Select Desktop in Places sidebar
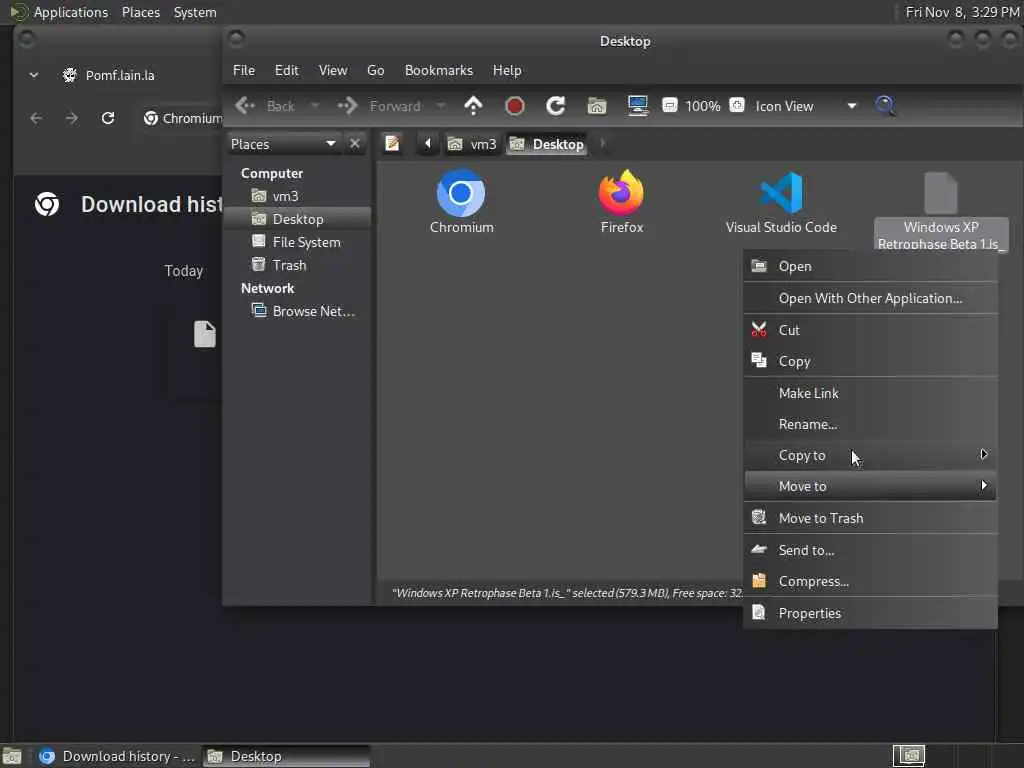The height and width of the screenshot is (768, 1024). pyautogui.click(x=297, y=219)
